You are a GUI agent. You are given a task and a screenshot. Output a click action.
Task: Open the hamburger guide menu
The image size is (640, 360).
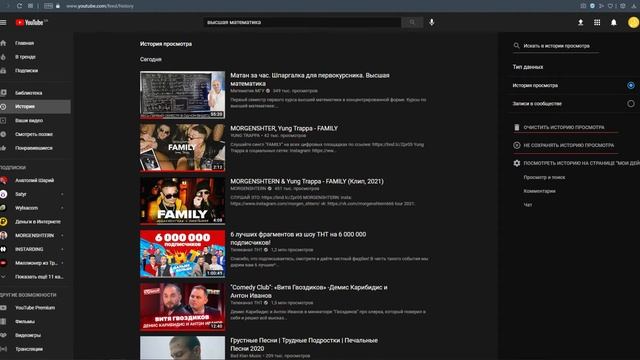click(x=3, y=22)
